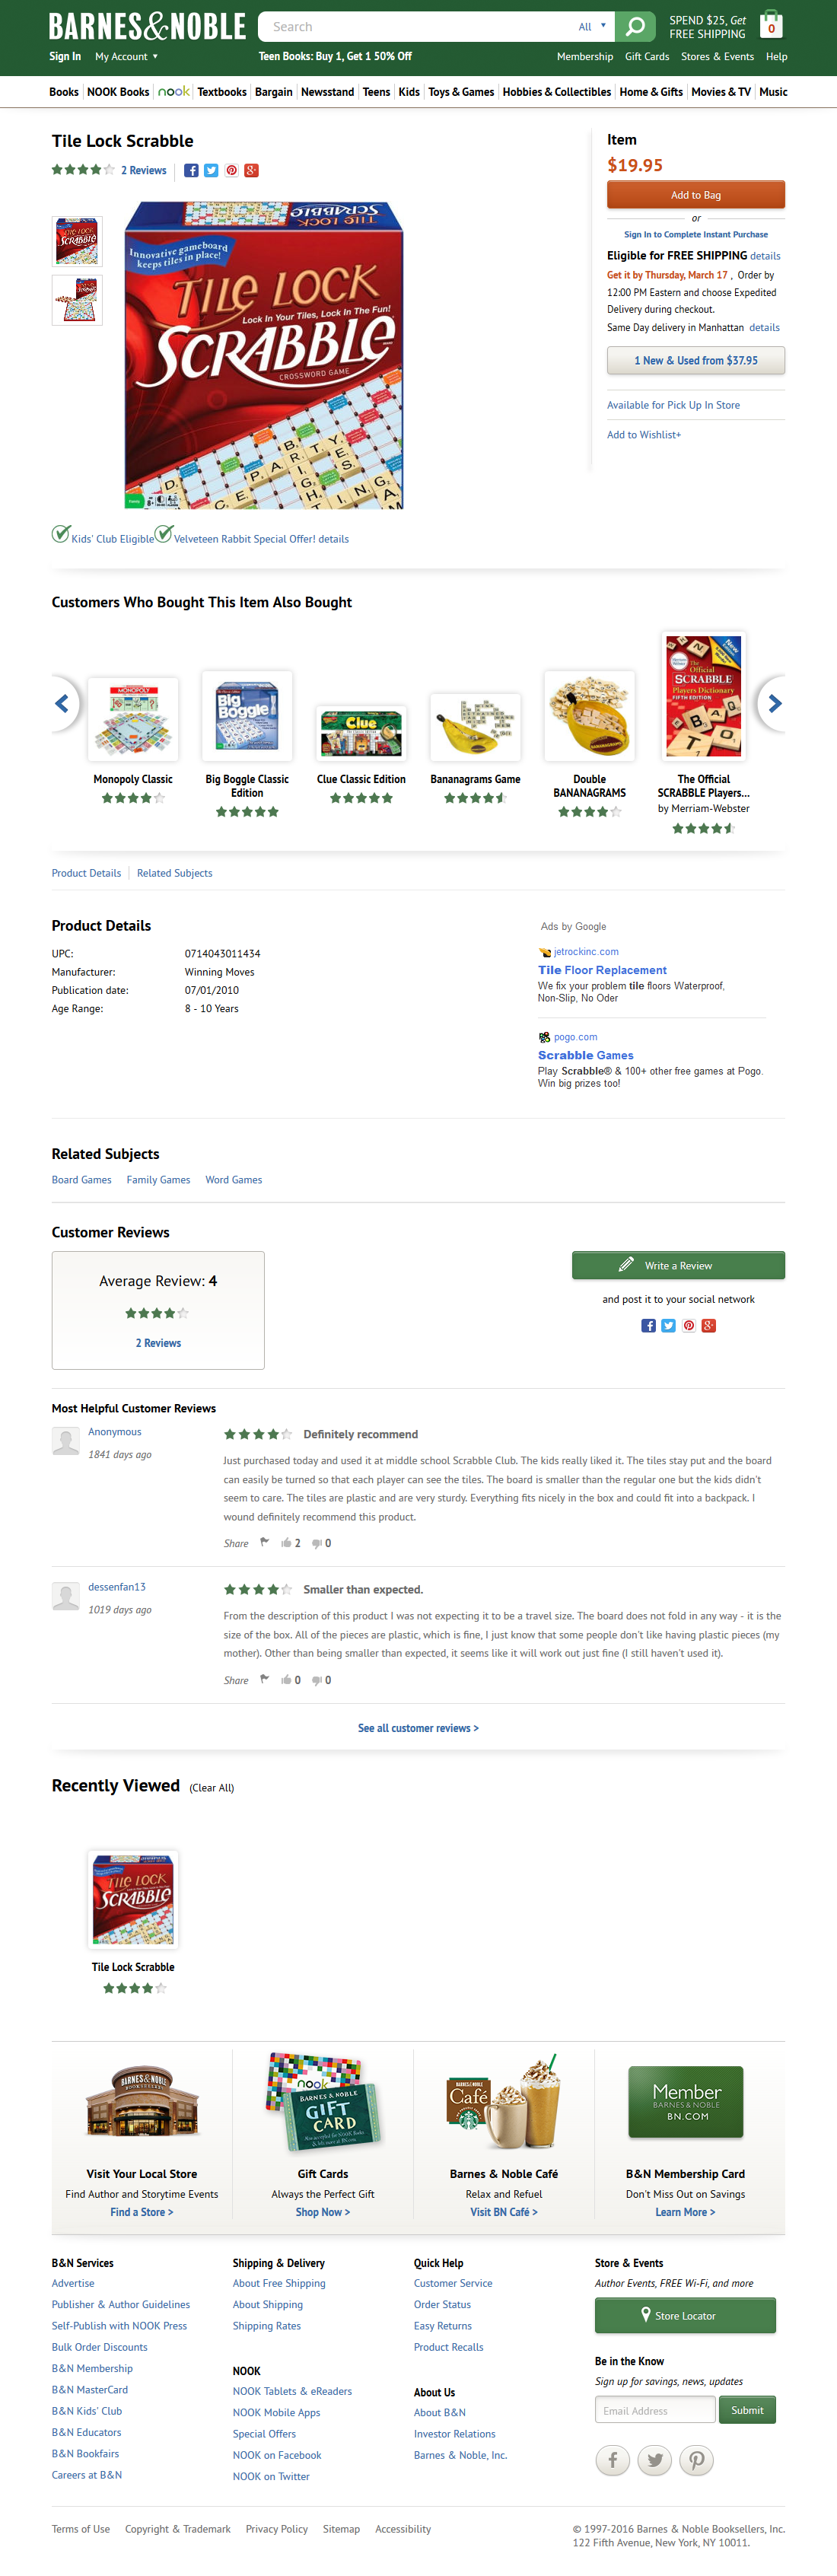This screenshot has height=2576, width=837.
Task: Open Toys & Games navigation menu
Action: click(461, 92)
